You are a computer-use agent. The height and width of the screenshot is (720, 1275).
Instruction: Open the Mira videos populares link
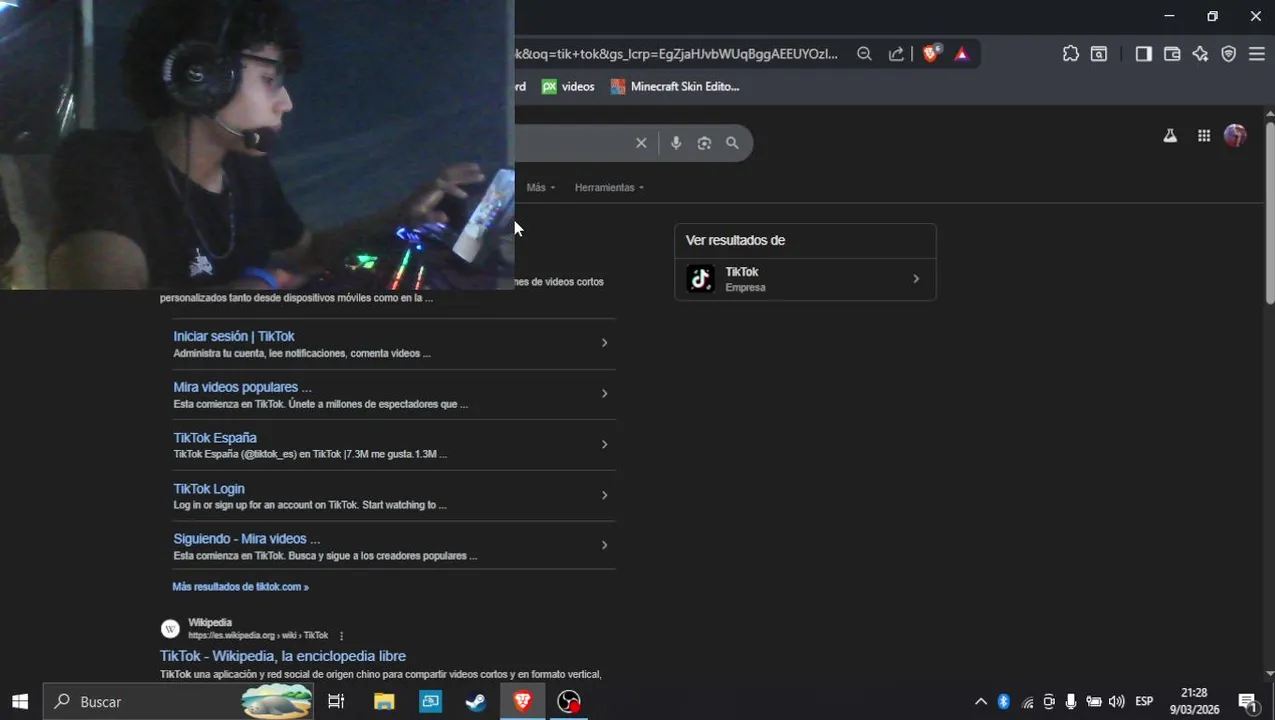(242, 388)
